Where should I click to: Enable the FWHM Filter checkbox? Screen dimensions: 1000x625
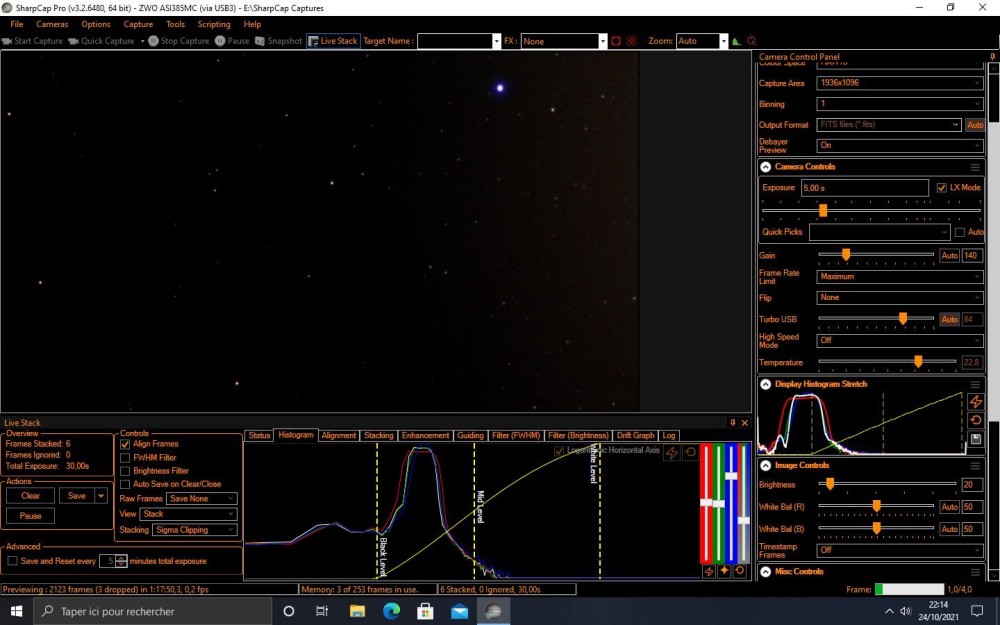125,458
